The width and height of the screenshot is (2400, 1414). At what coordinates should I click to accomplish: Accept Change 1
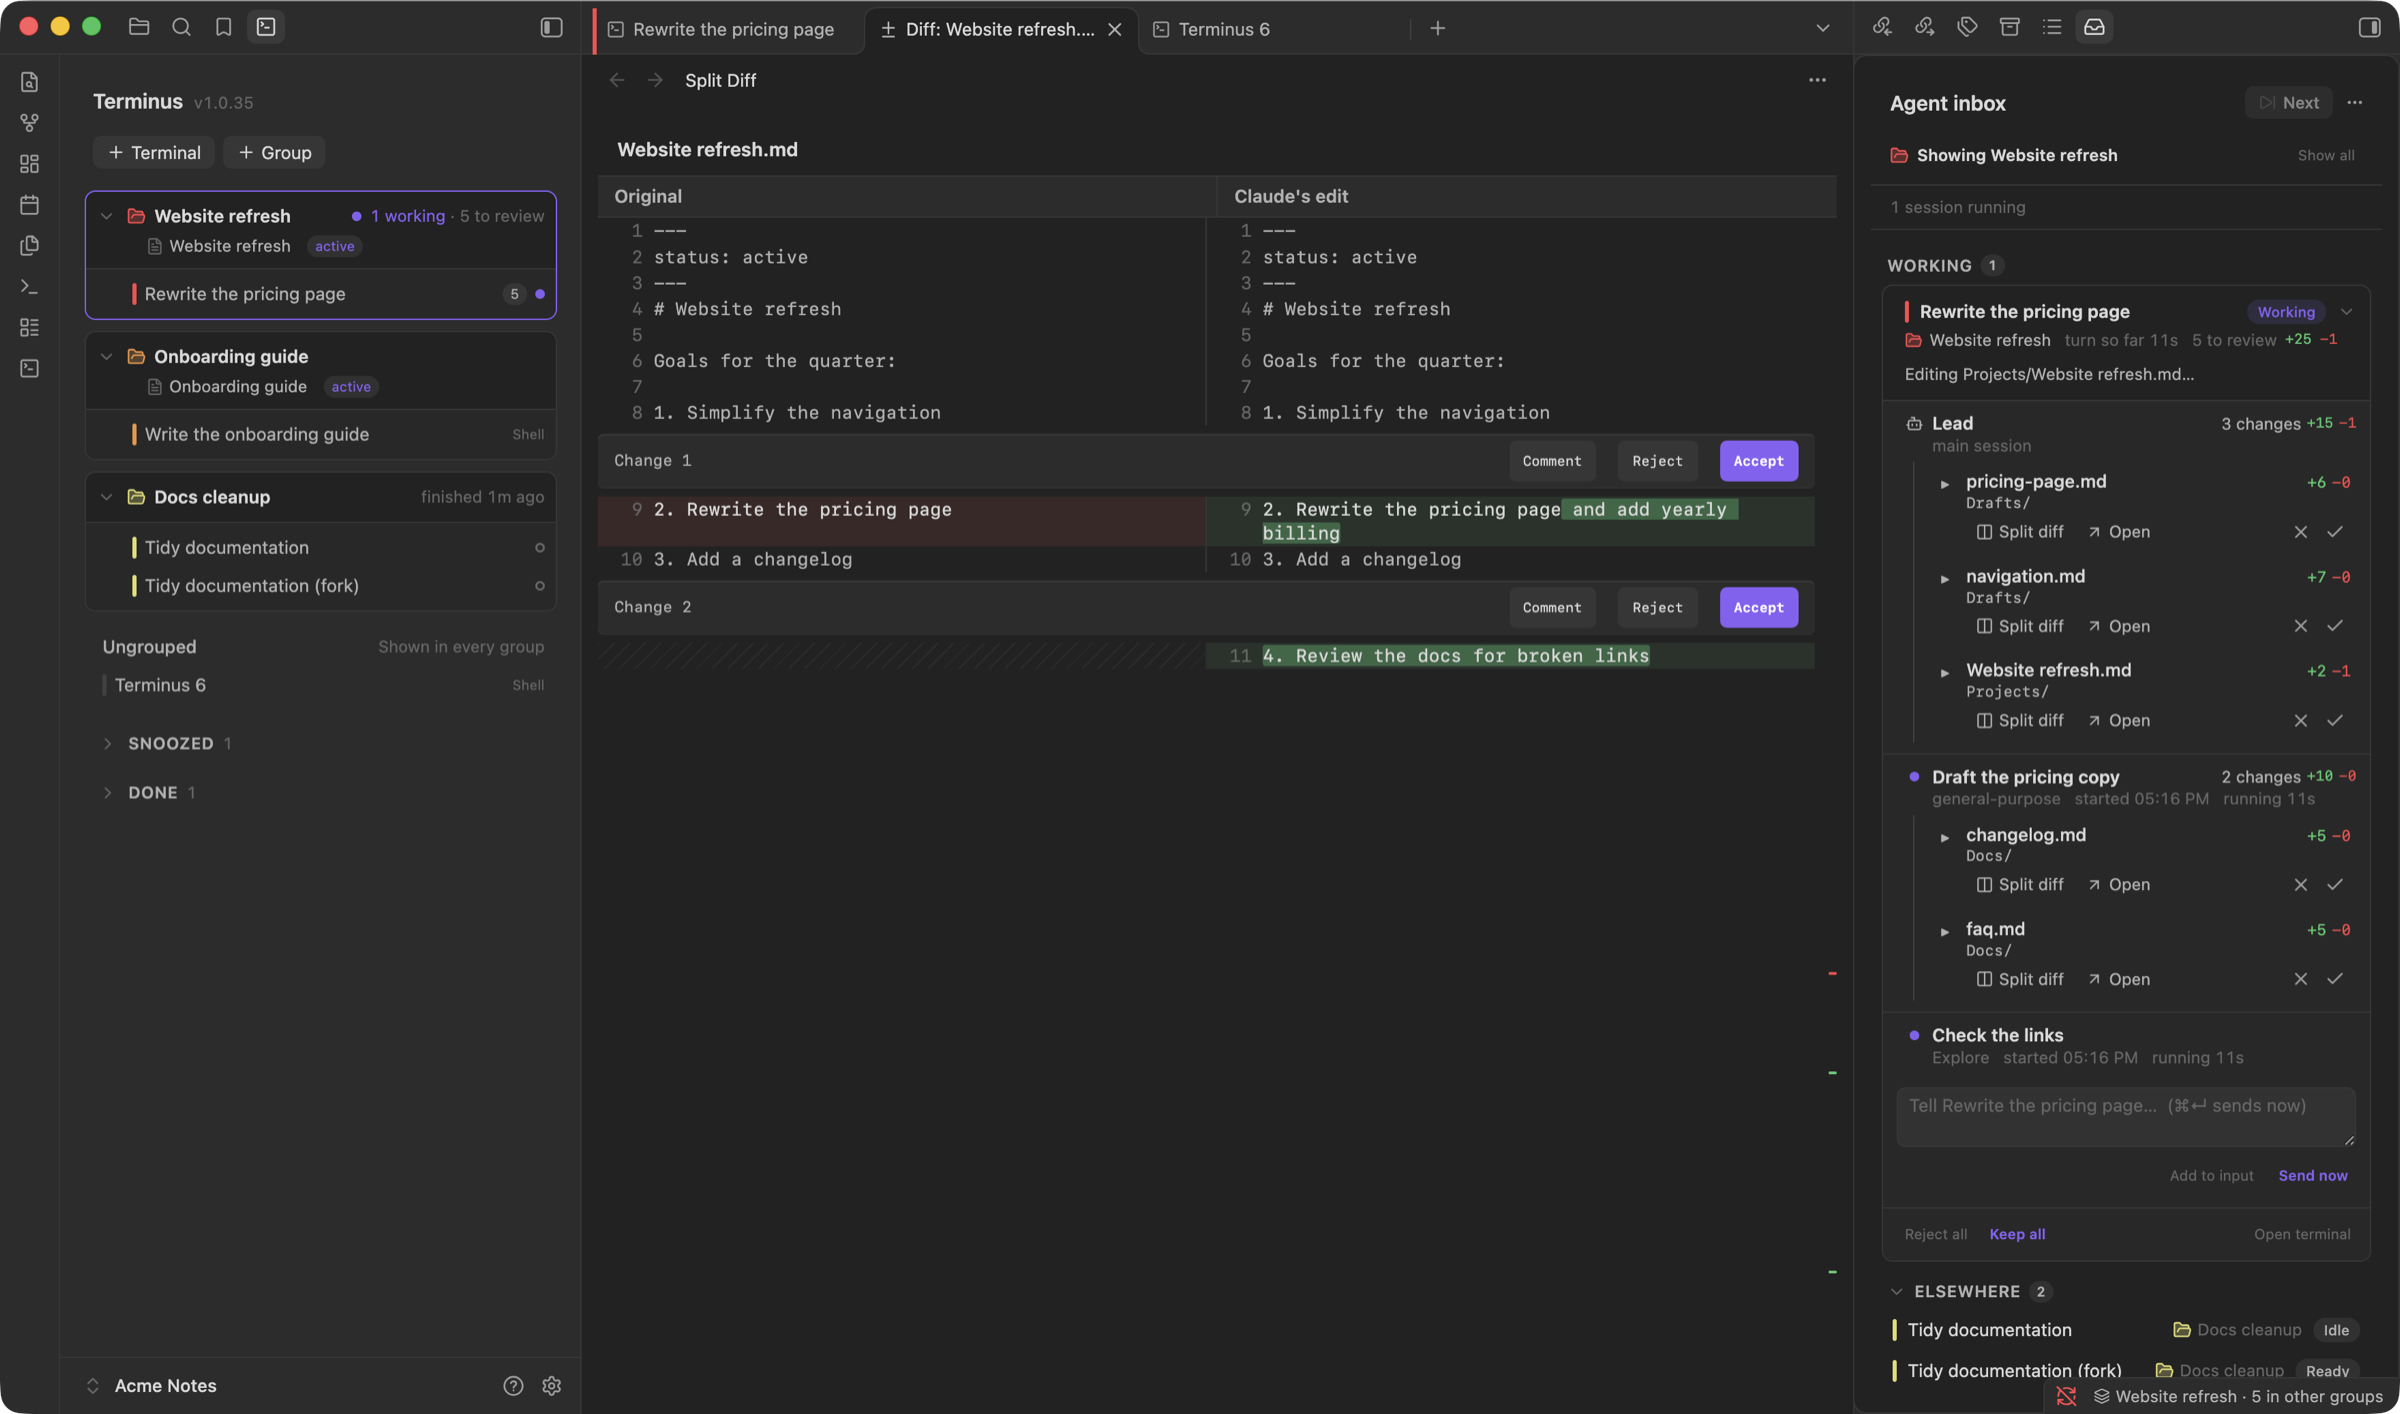1758,461
